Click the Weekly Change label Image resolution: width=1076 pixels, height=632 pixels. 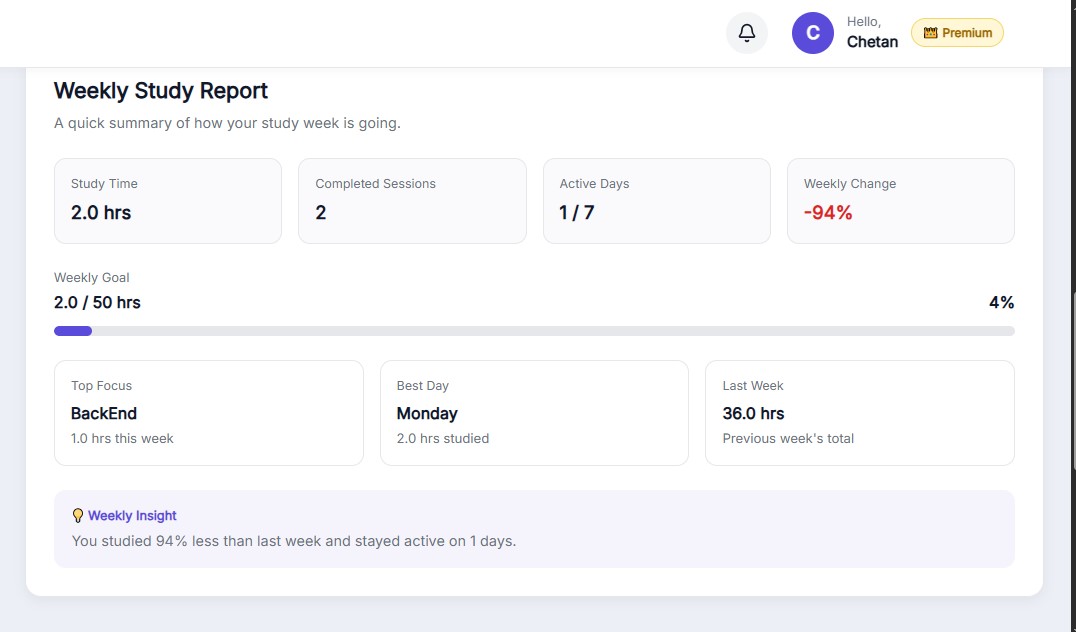[850, 184]
